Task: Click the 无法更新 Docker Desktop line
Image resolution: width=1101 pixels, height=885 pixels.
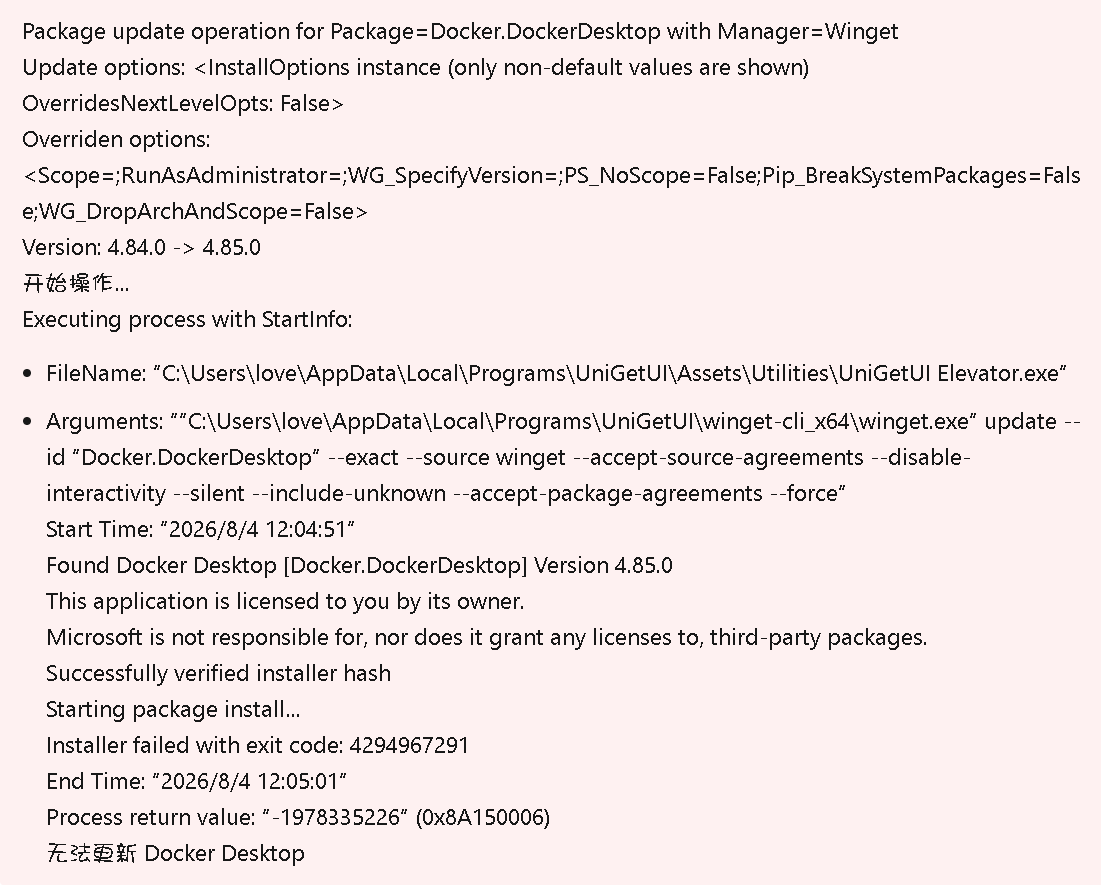Action: click(176, 853)
